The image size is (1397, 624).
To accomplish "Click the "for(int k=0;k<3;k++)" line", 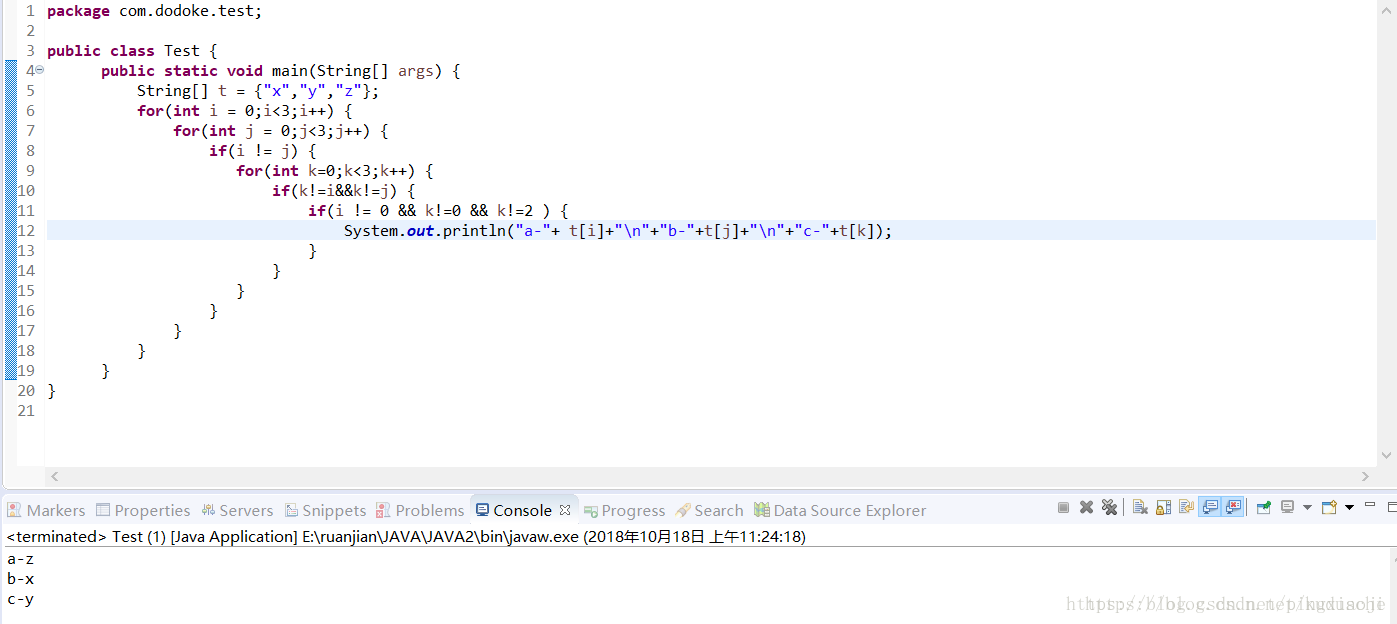I will [334, 171].
